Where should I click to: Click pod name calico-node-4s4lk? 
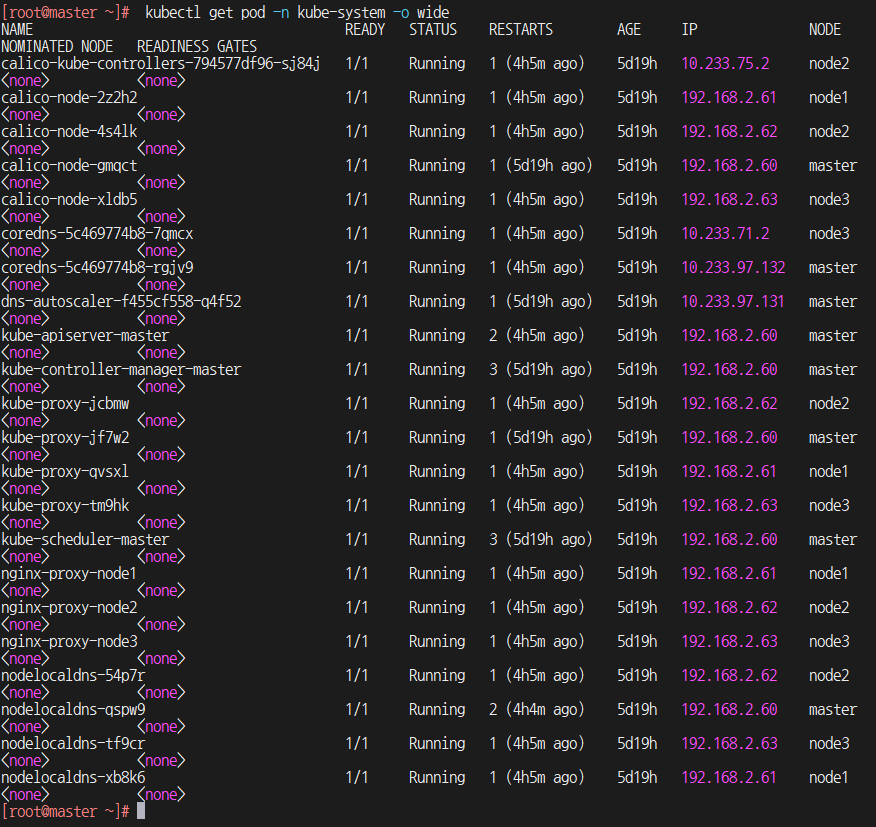tap(69, 132)
